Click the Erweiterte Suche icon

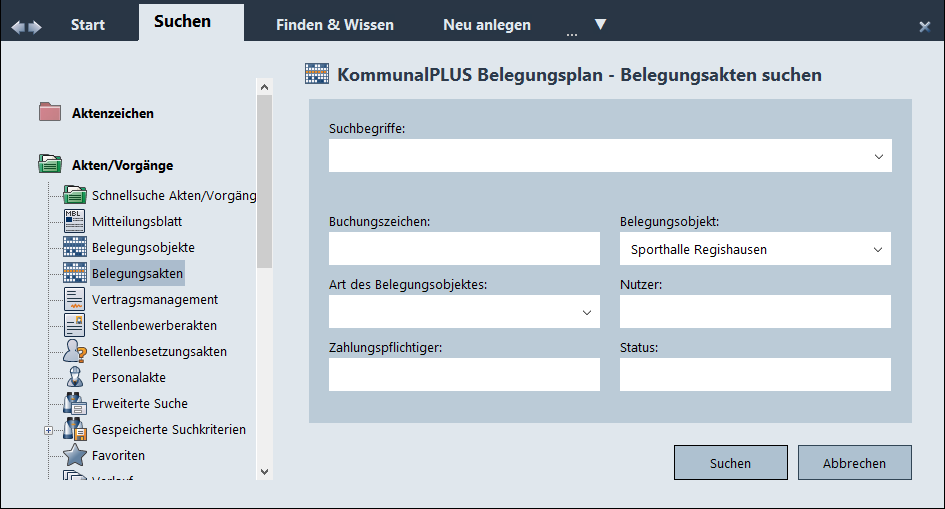pyautogui.click(x=75, y=403)
